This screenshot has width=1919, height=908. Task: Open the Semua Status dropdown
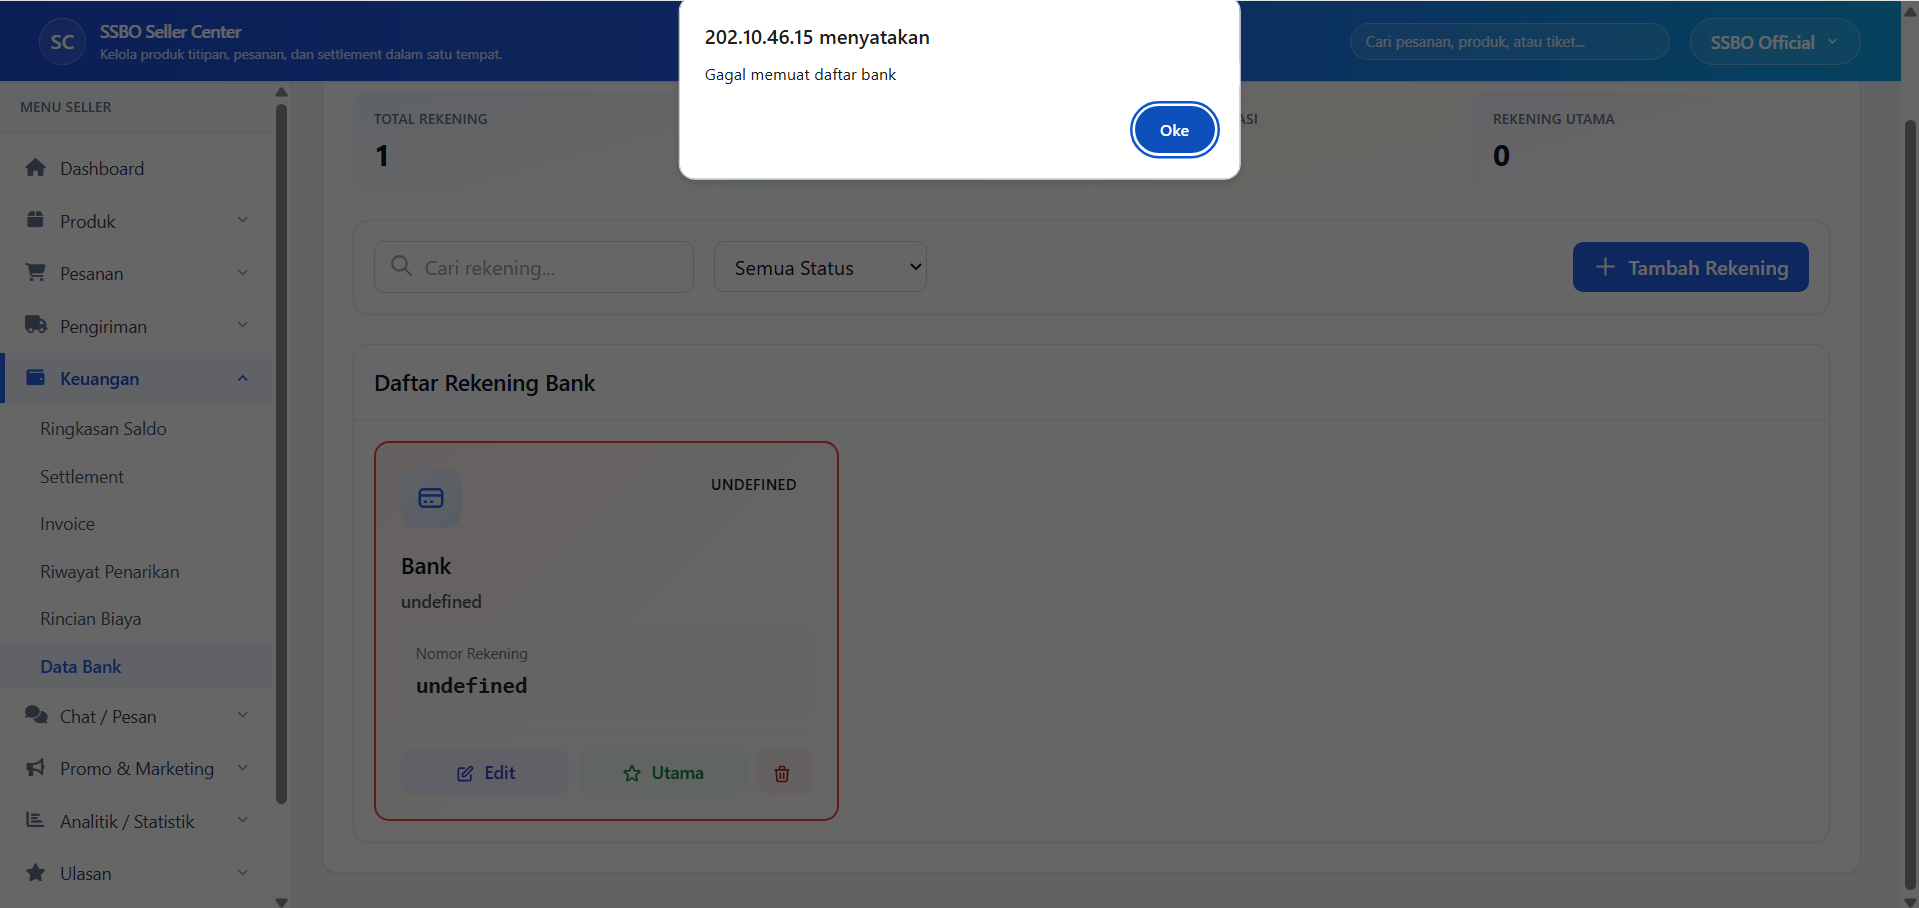[820, 268]
